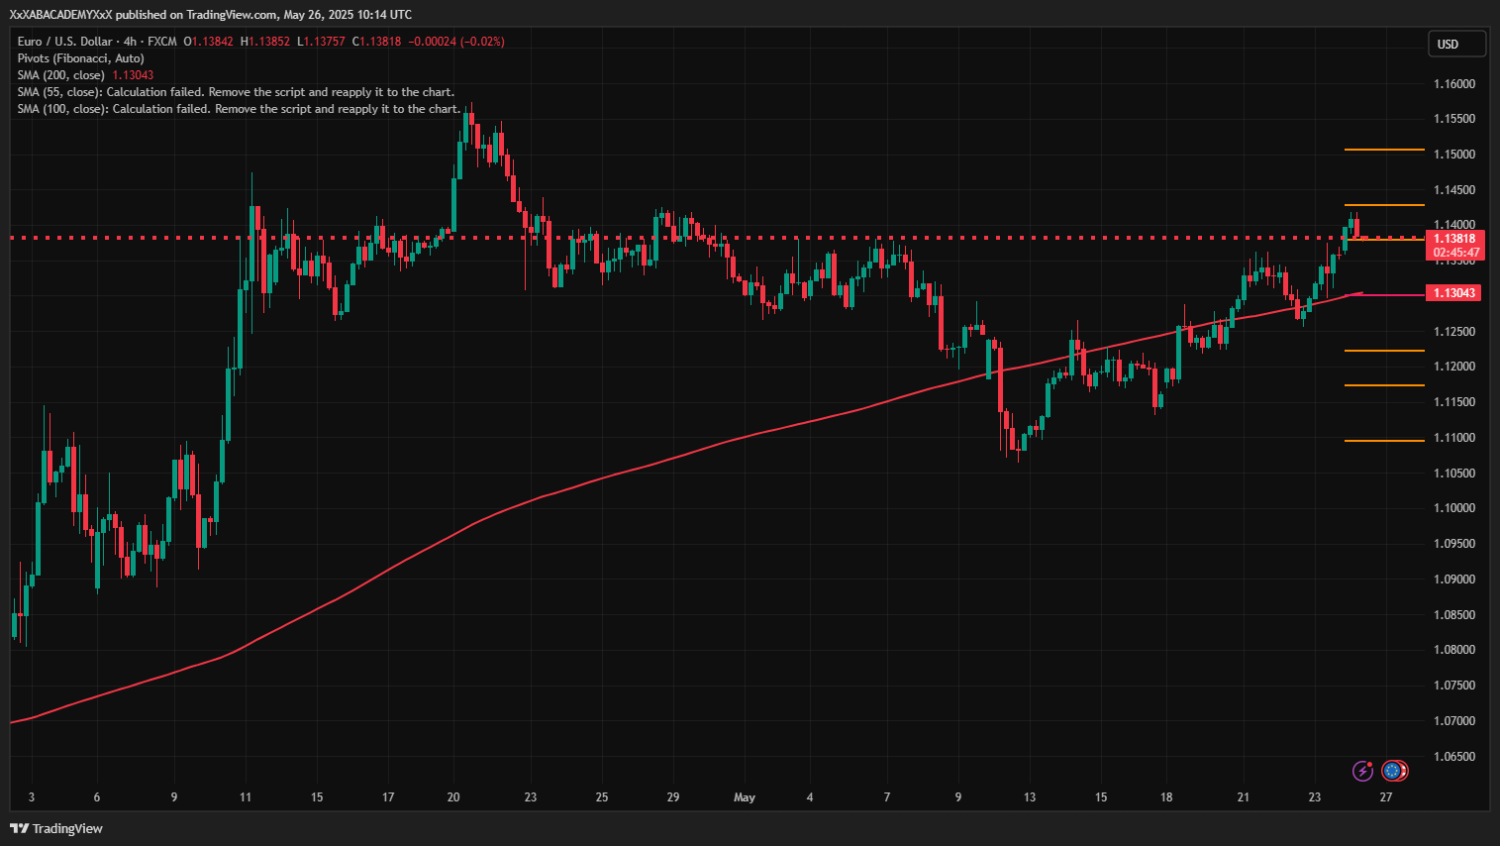Click date 13 on the time axis
This screenshot has height=846, width=1500.
[1029, 797]
